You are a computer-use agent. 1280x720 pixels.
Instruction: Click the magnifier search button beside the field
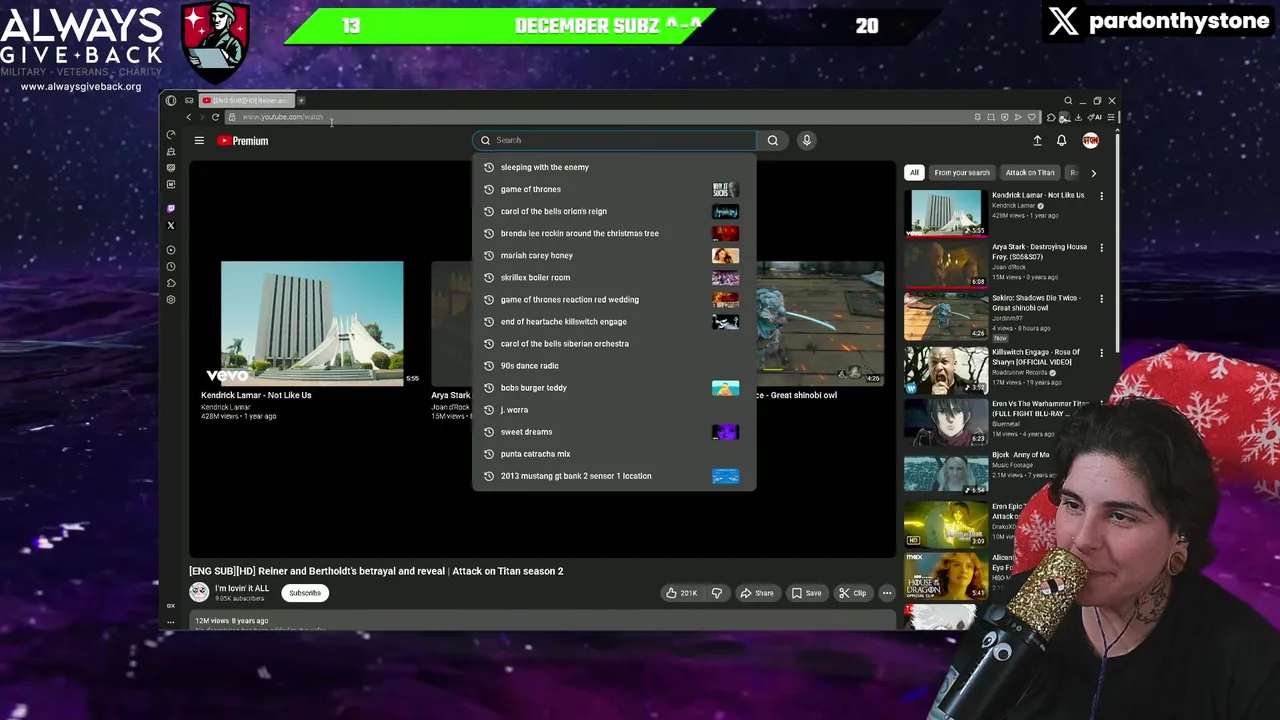click(x=773, y=140)
